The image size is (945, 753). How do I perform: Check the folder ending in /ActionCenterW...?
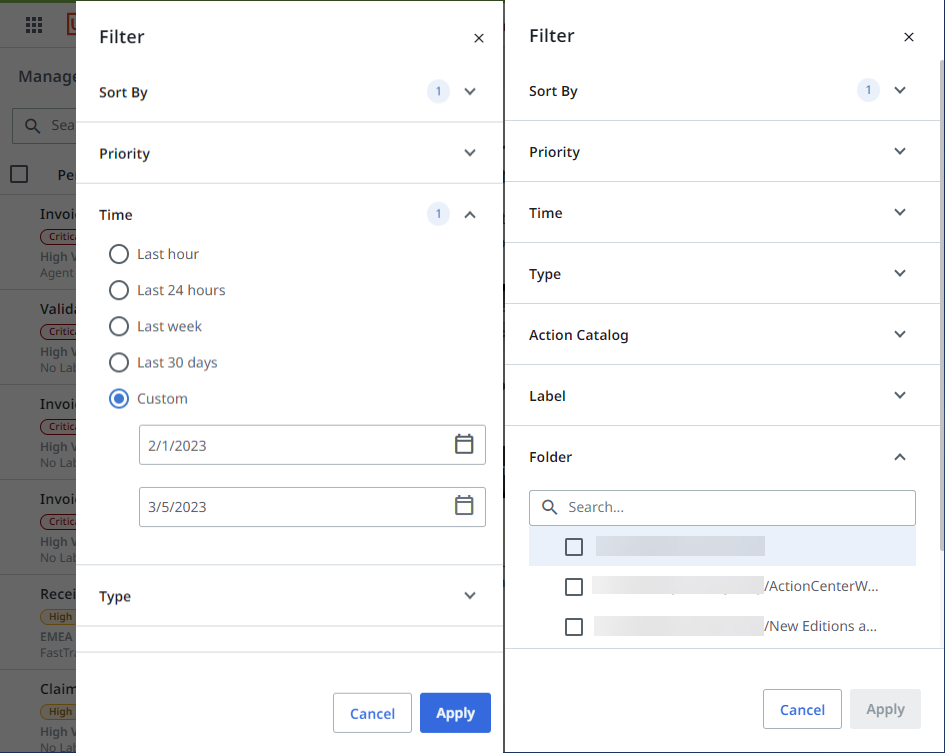574,587
